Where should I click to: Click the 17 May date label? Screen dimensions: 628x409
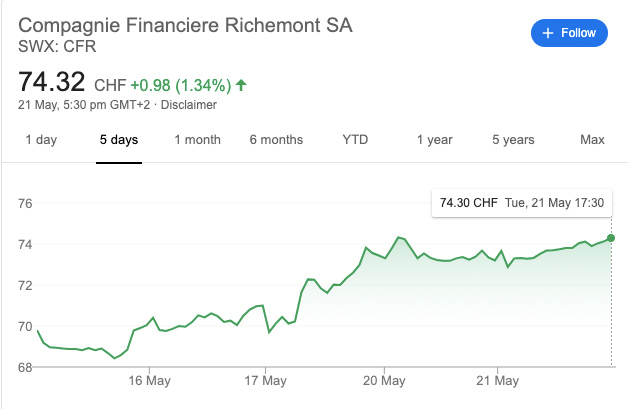[265, 381]
